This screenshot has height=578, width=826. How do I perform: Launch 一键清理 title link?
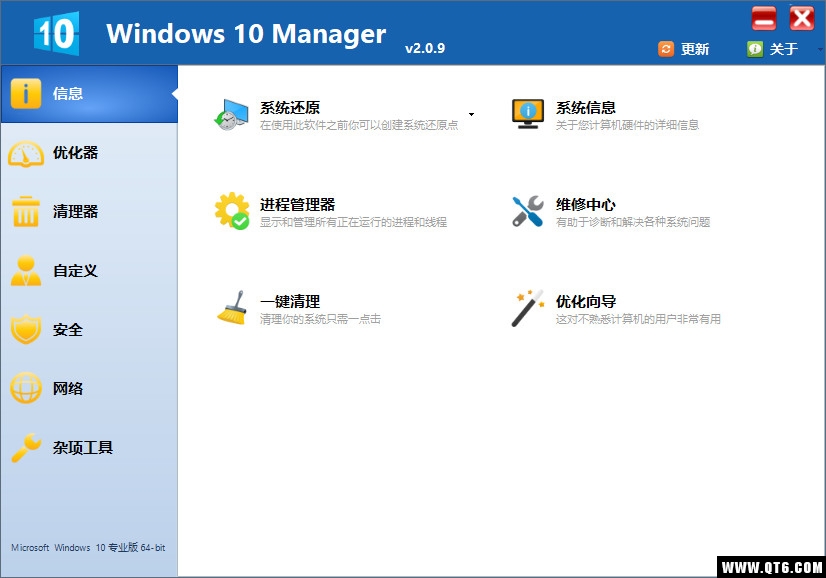click(x=290, y=301)
